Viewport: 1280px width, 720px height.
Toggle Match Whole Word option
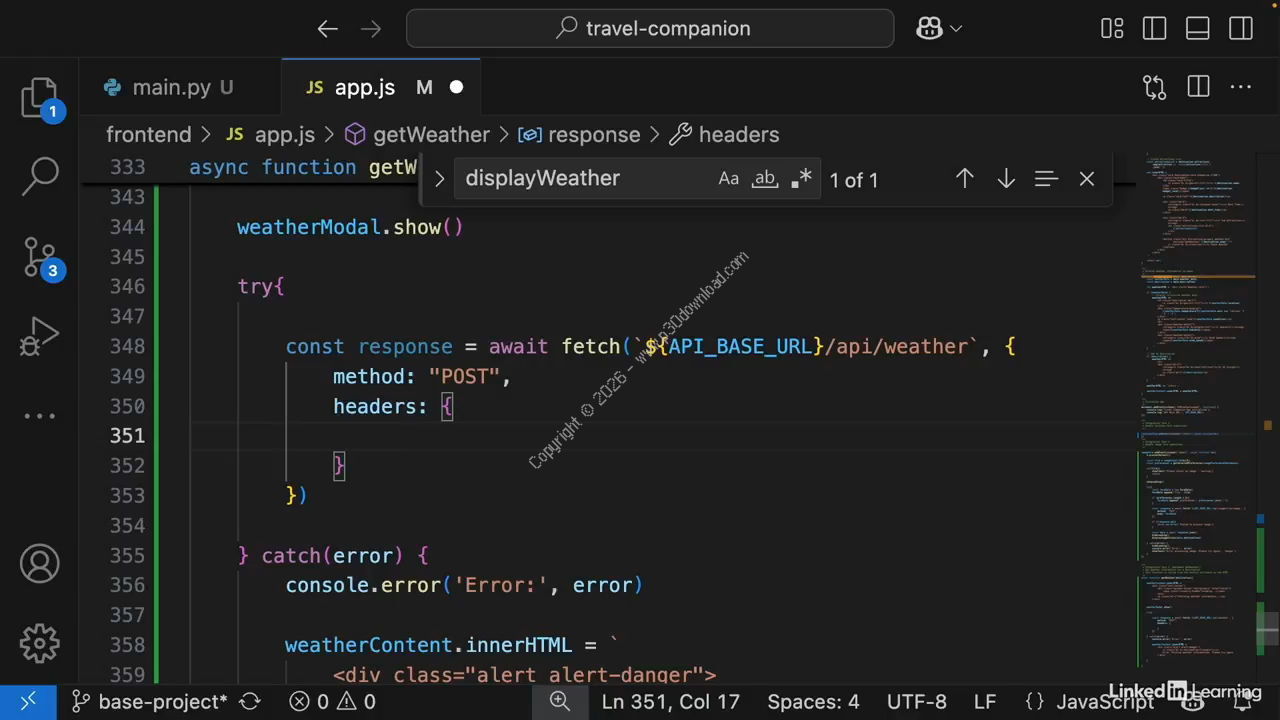point(765,179)
